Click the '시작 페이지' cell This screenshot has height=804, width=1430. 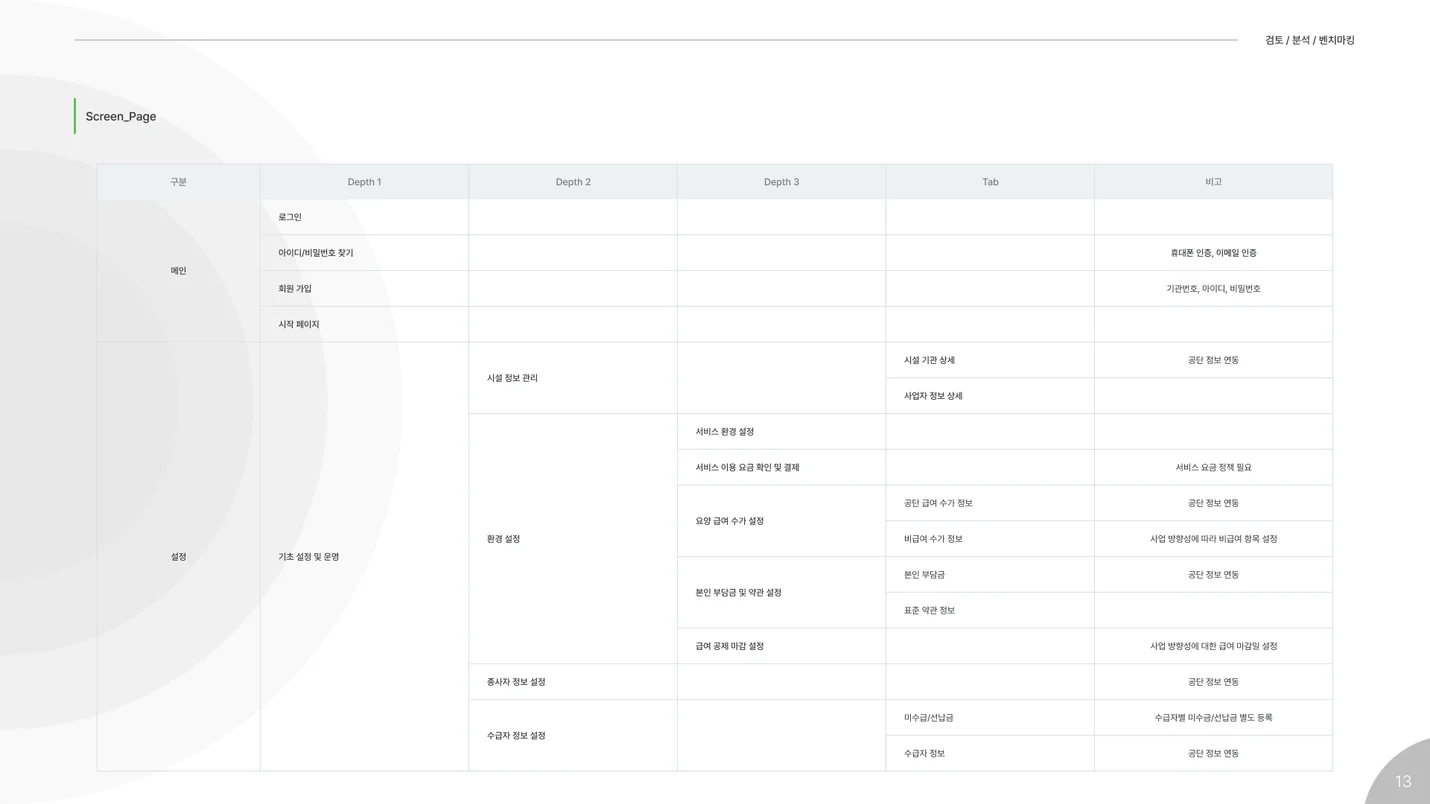coord(364,325)
